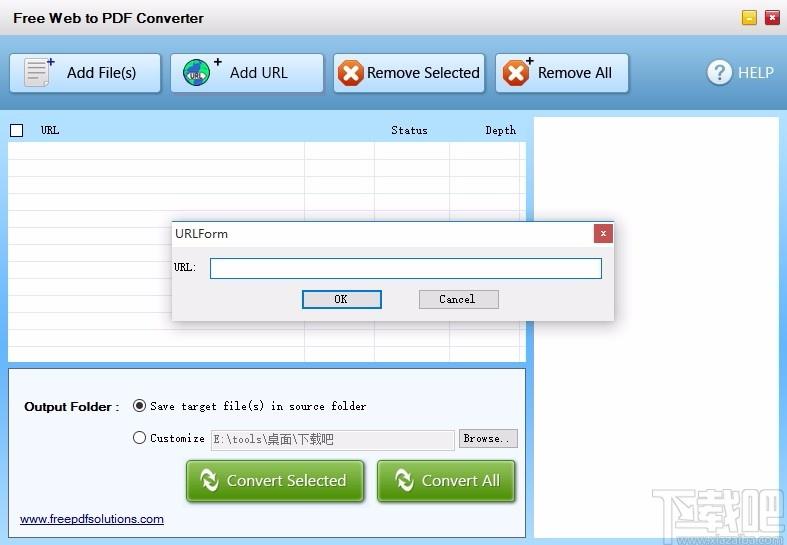
Task: Open help via the question mark icon
Action: 719,72
